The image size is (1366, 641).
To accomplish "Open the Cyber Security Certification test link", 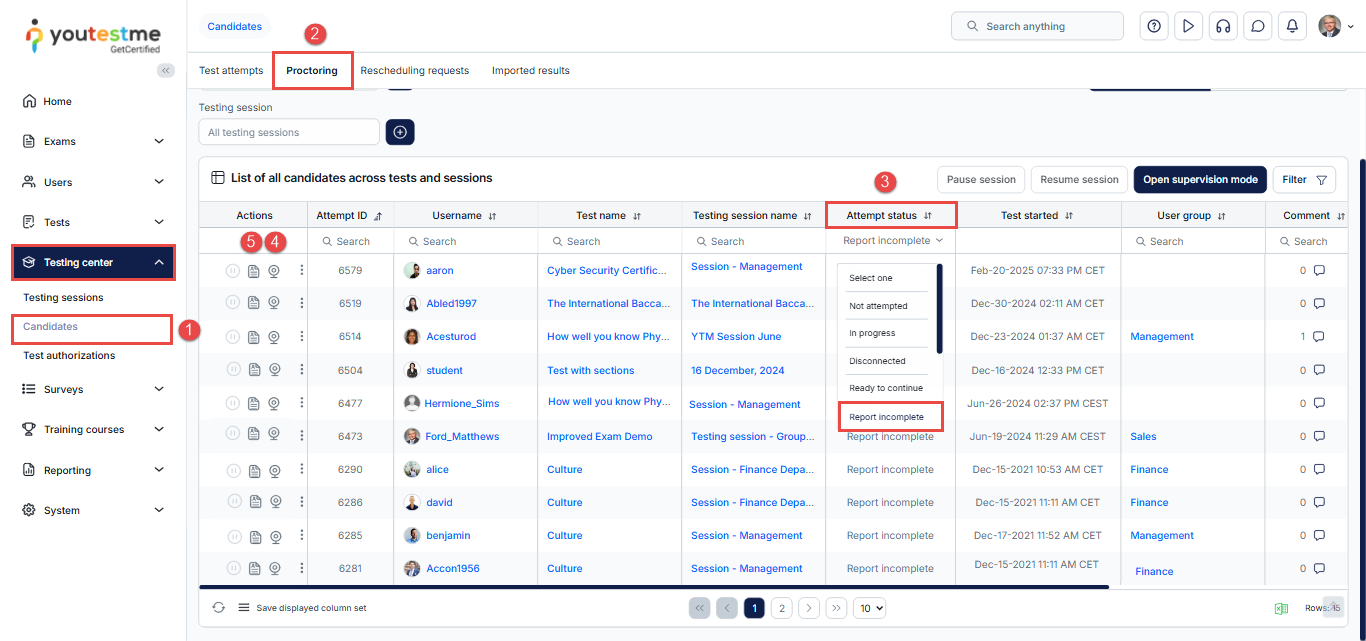I will tap(606, 271).
